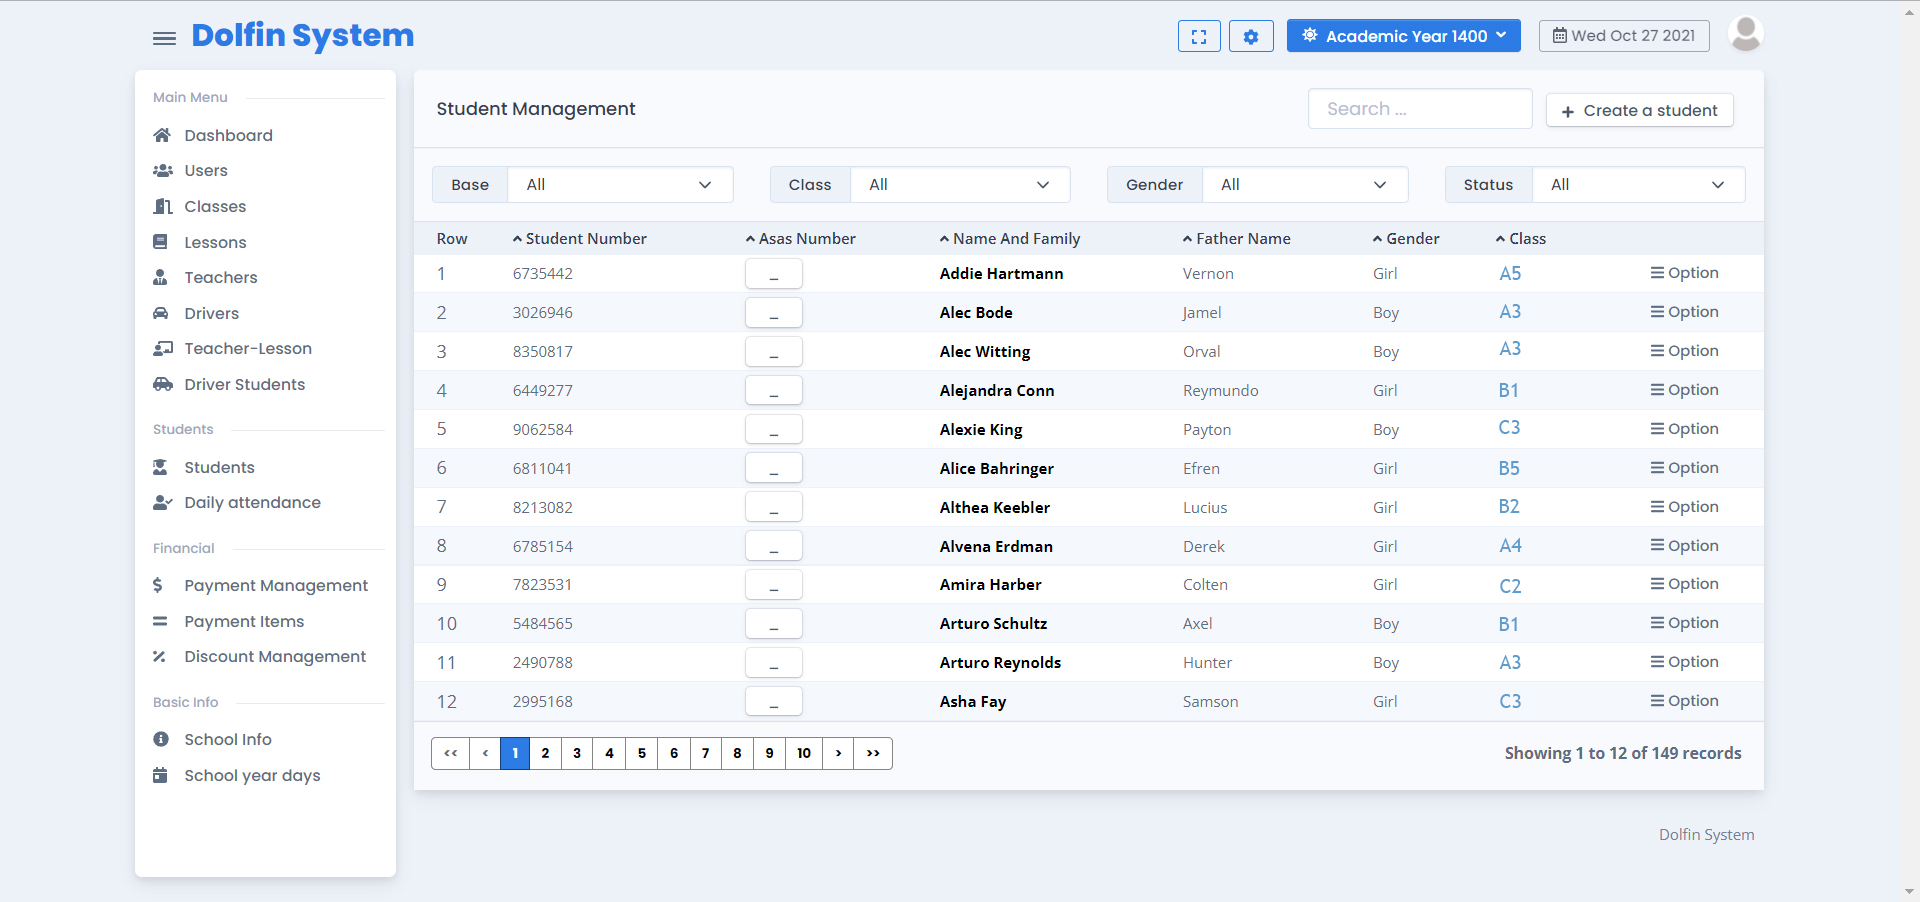Click the Teacher-Lesson chalkboard icon
Viewport: 1920px width, 902px height.
(162, 348)
